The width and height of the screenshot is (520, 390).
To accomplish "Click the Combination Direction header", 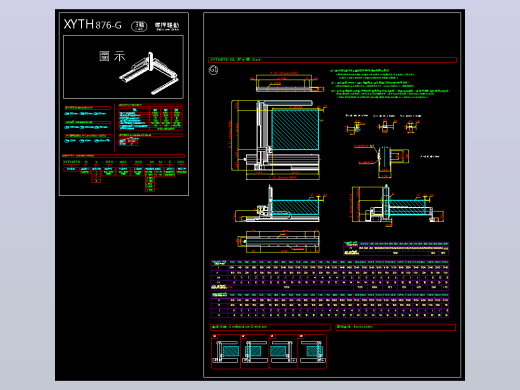I will pyautogui.click(x=270, y=327).
